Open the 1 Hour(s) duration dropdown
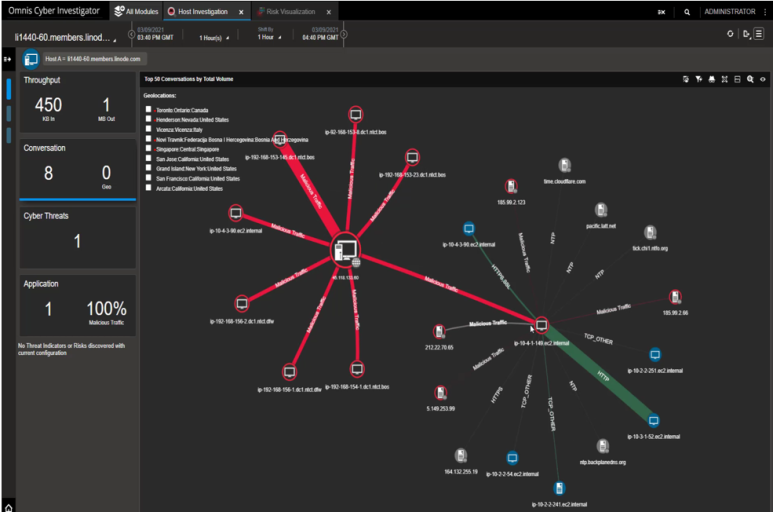773x512 pixels. (x=214, y=38)
